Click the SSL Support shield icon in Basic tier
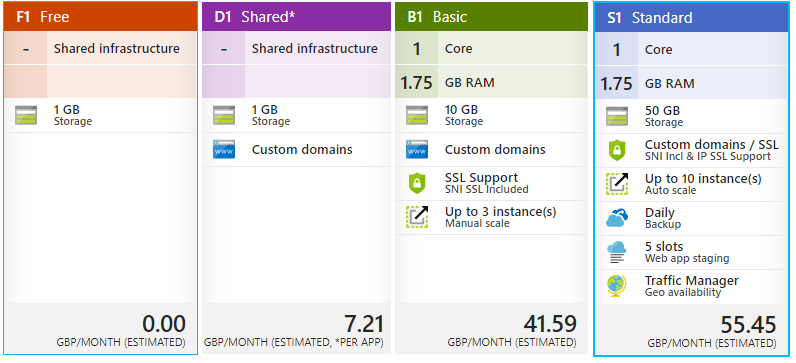The height and width of the screenshot is (363, 796). click(417, 183)
